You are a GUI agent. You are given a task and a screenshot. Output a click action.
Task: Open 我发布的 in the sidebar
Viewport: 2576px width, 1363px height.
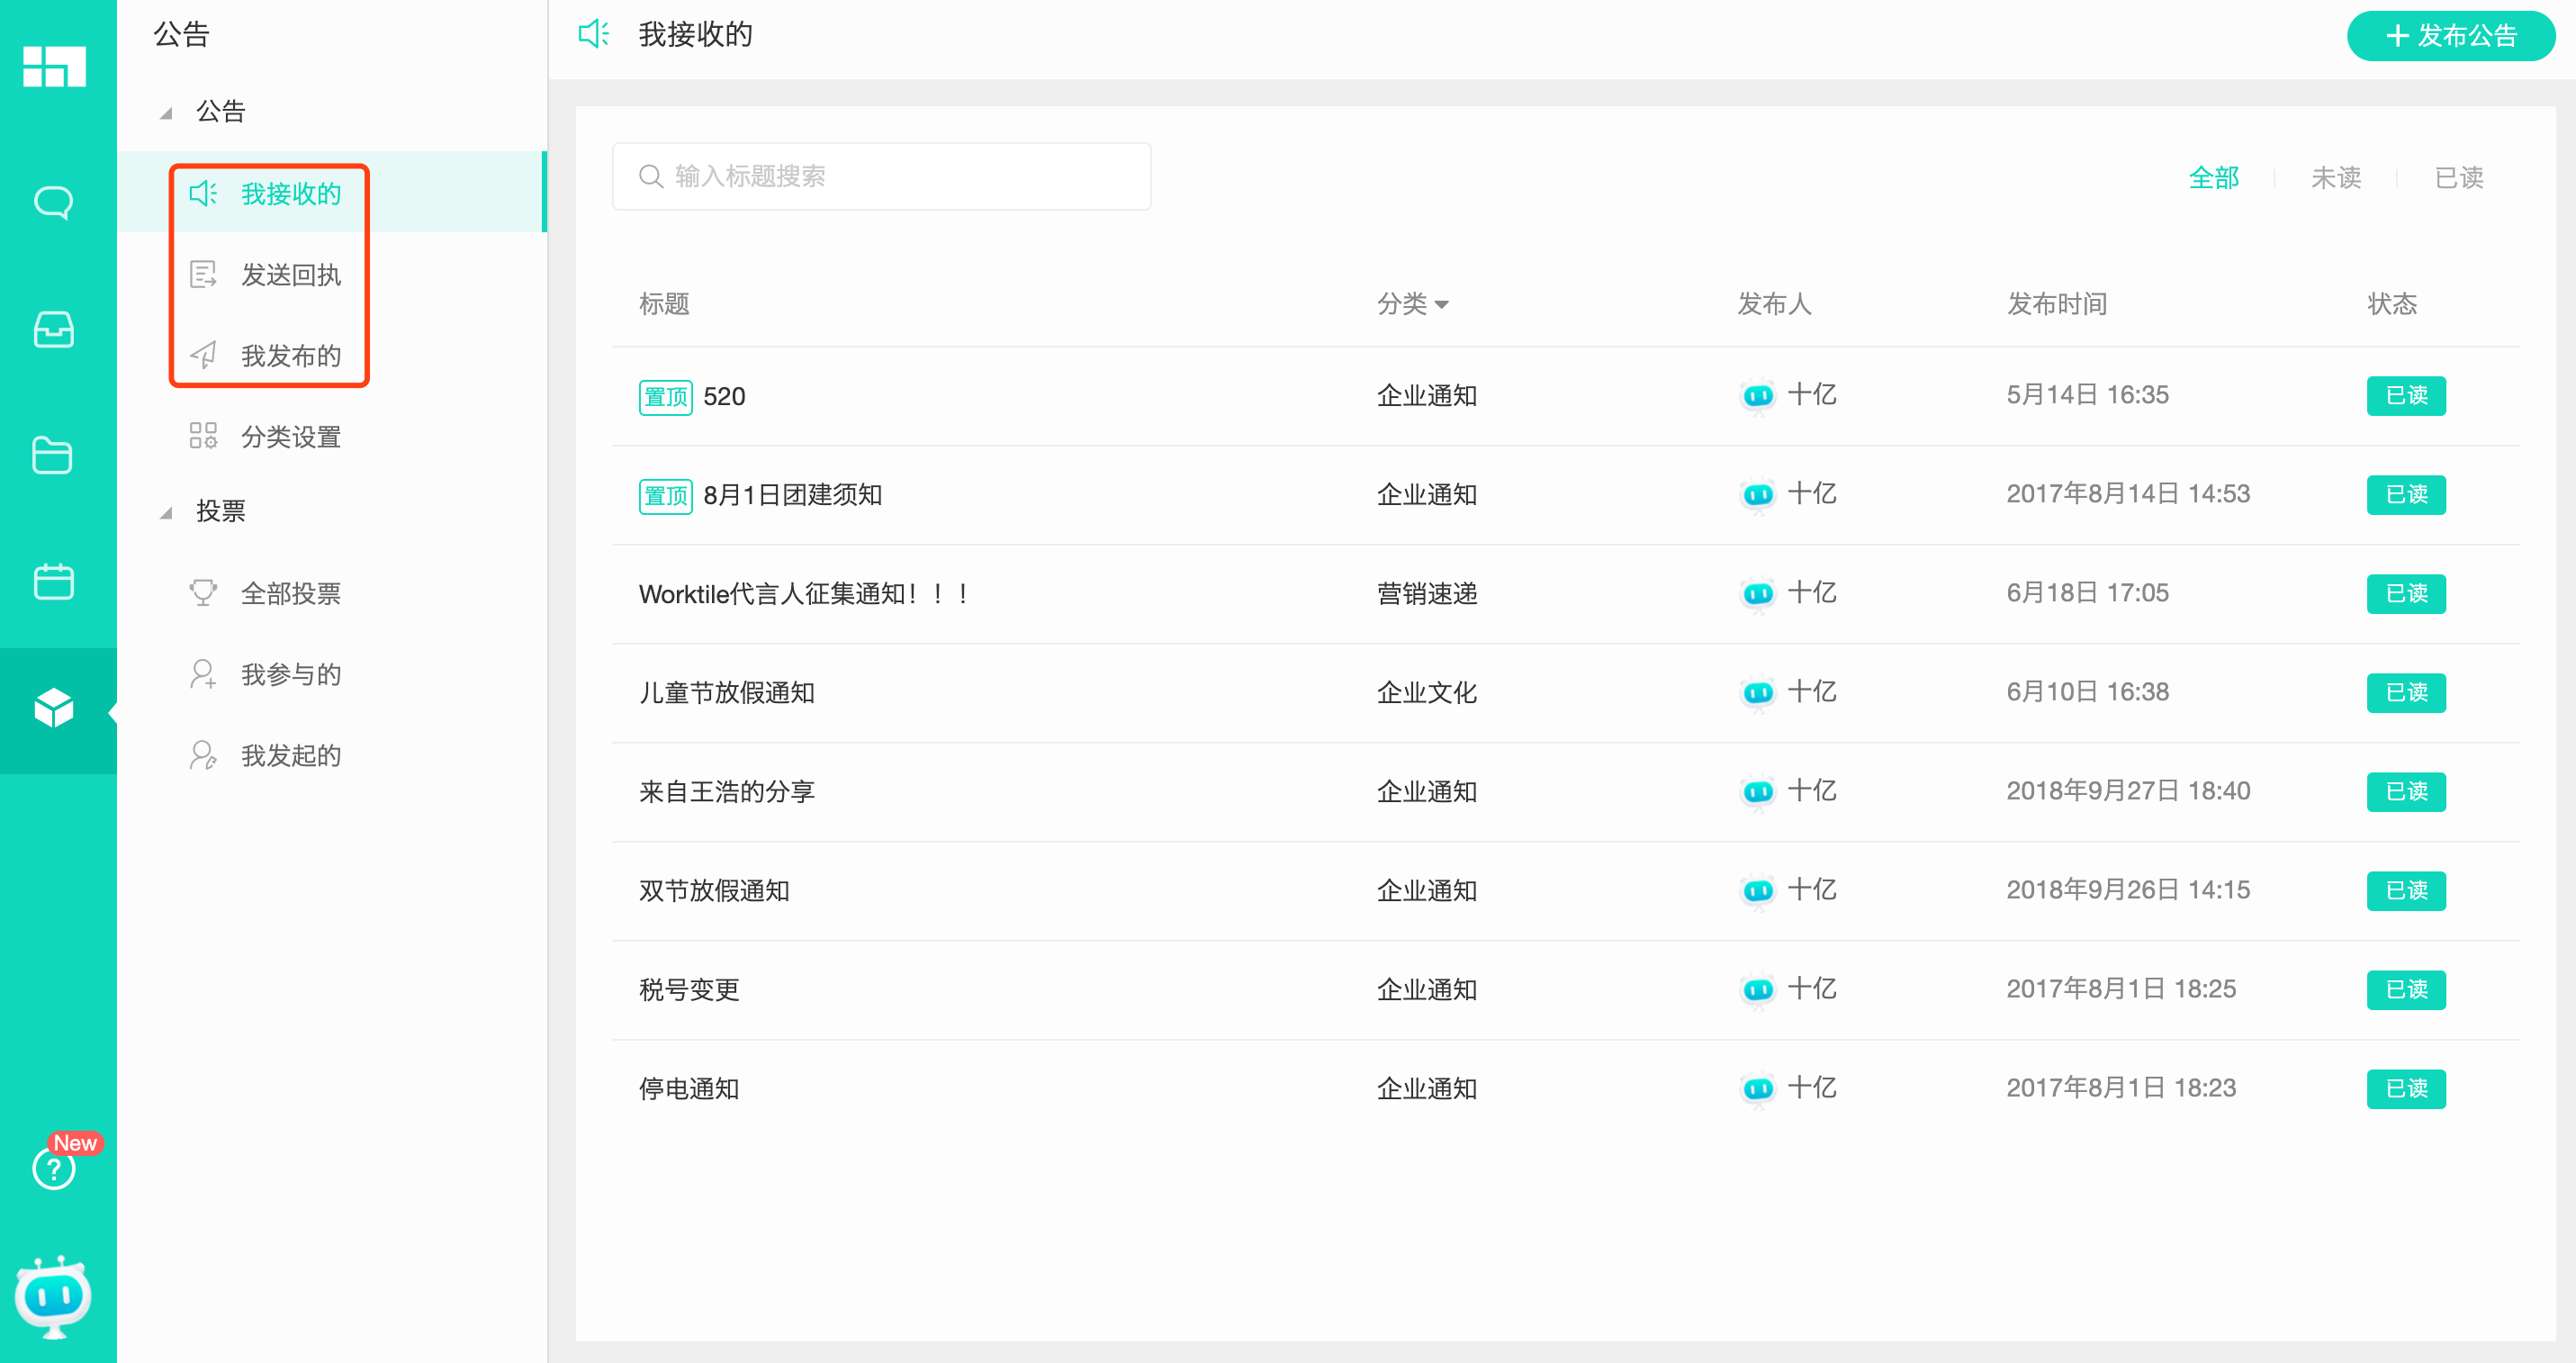[x=291, y=355]
